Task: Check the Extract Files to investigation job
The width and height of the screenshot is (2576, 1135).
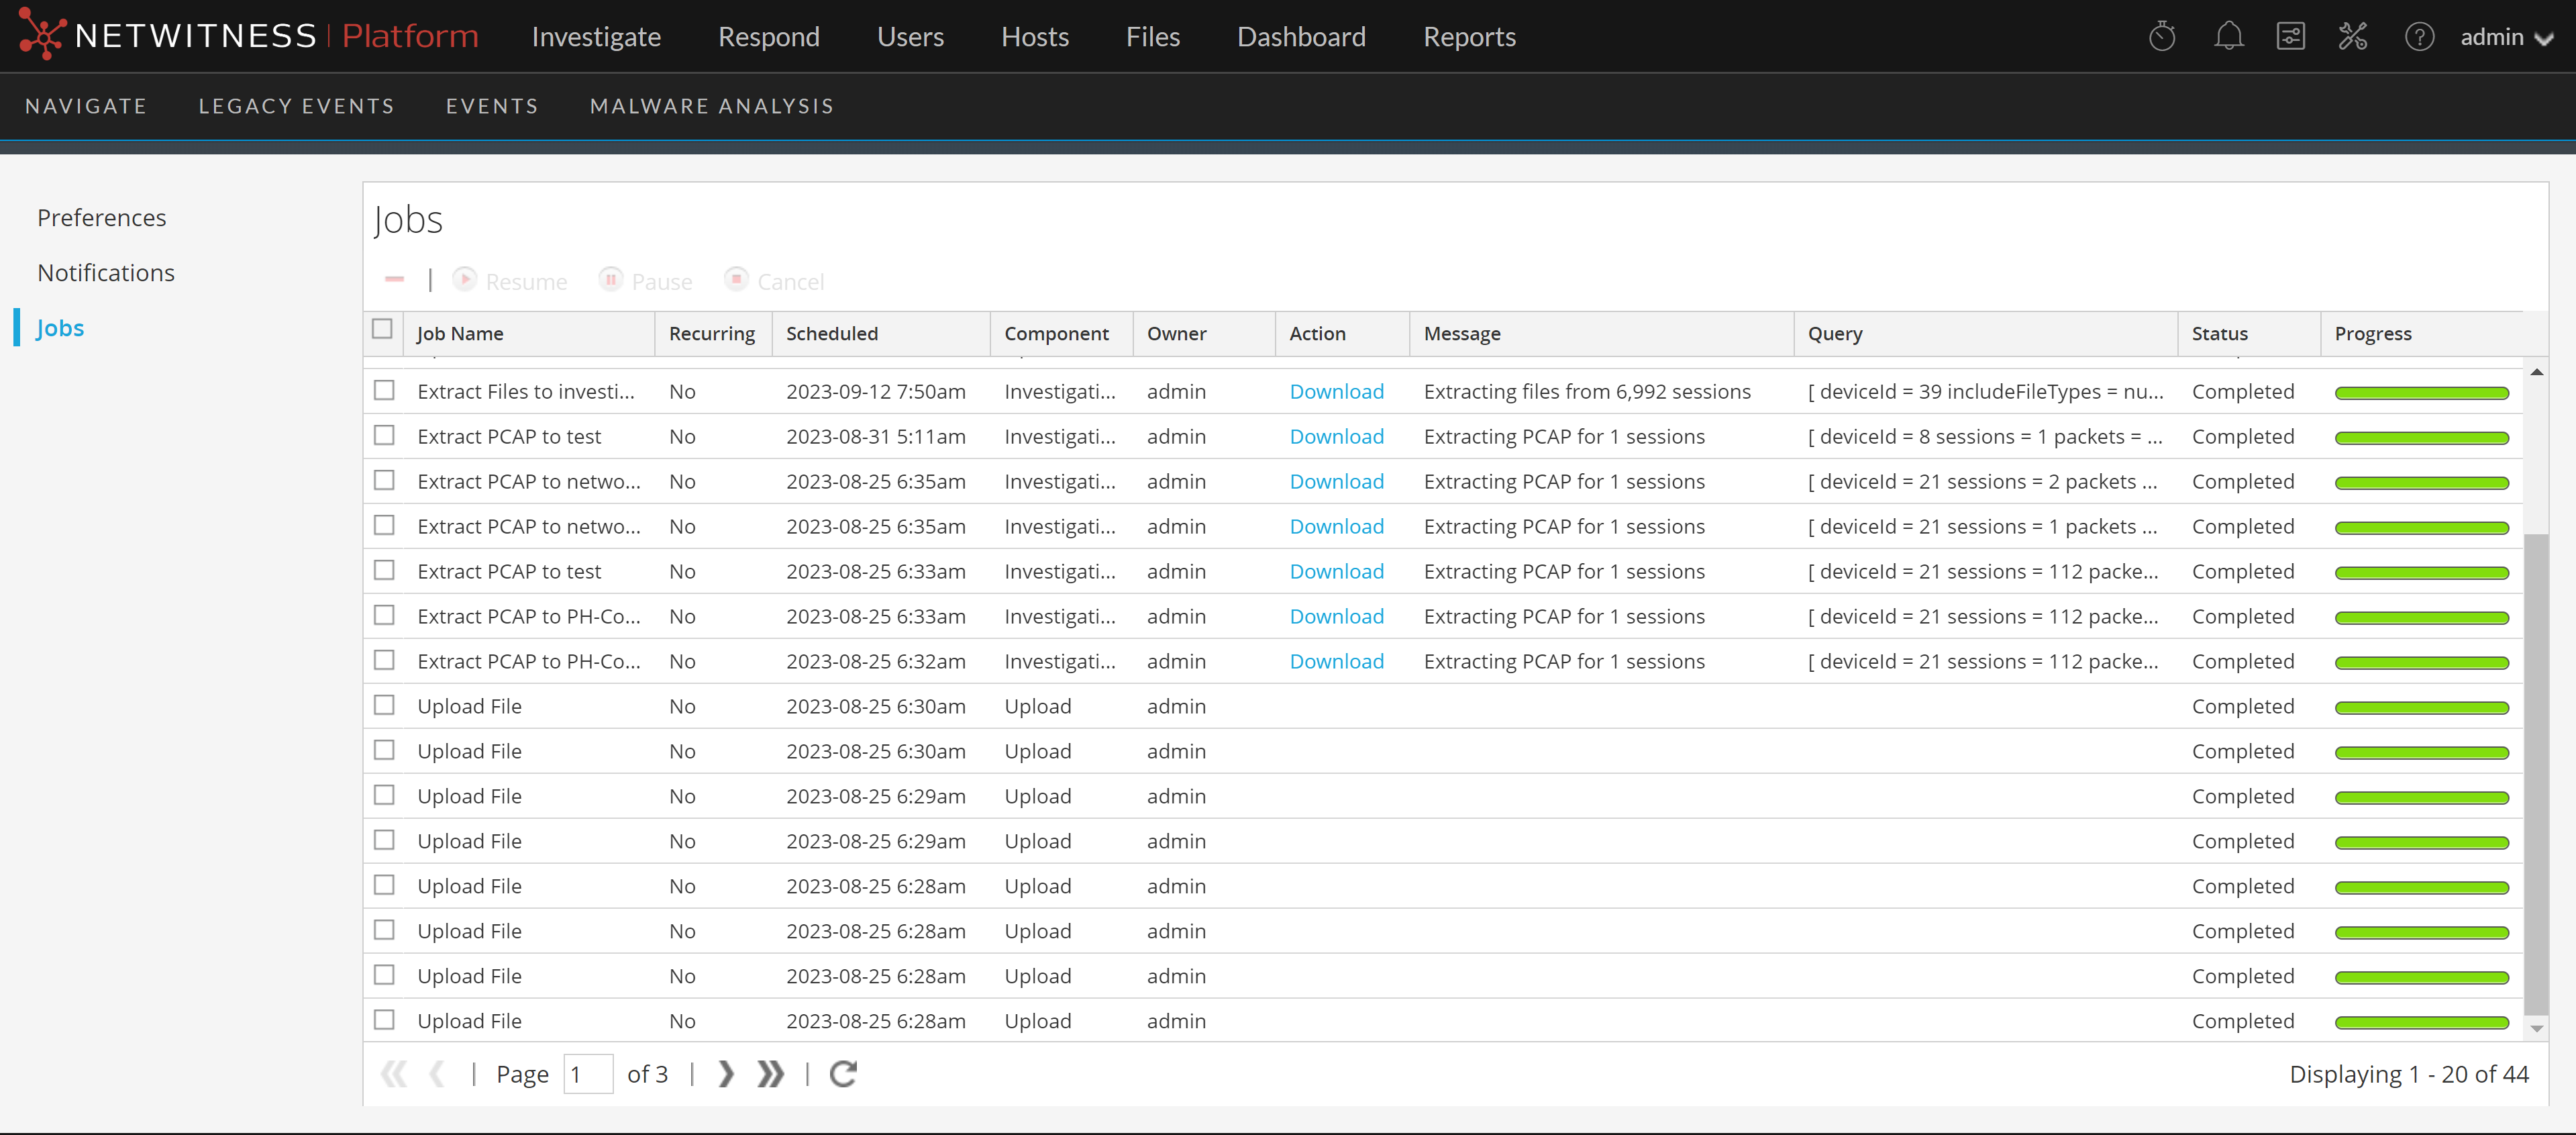Action: (x=384, y=390)
